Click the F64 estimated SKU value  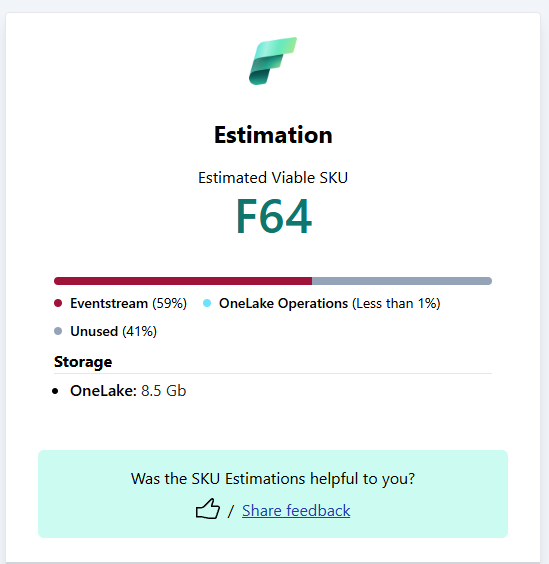[x=273, y=217]
